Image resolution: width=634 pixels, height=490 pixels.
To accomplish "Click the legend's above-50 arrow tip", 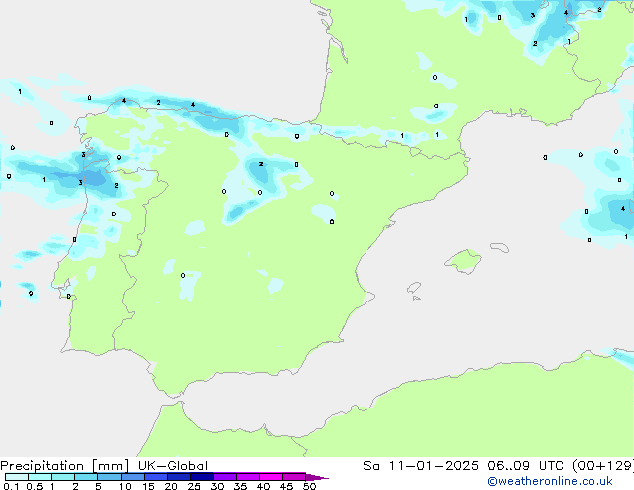I will click(x=317, y=477).
